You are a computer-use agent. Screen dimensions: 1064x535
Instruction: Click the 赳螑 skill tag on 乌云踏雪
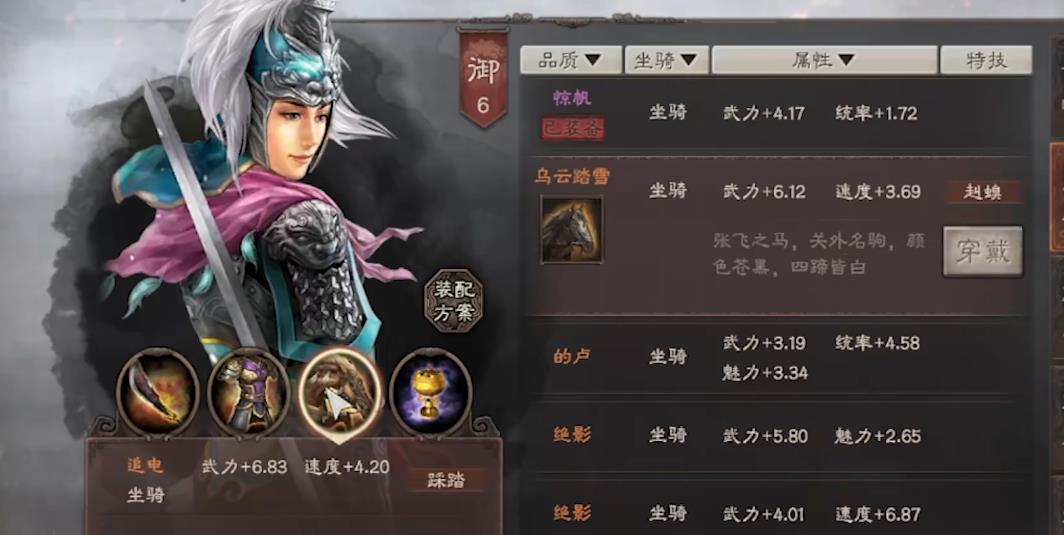click(983, 192)
